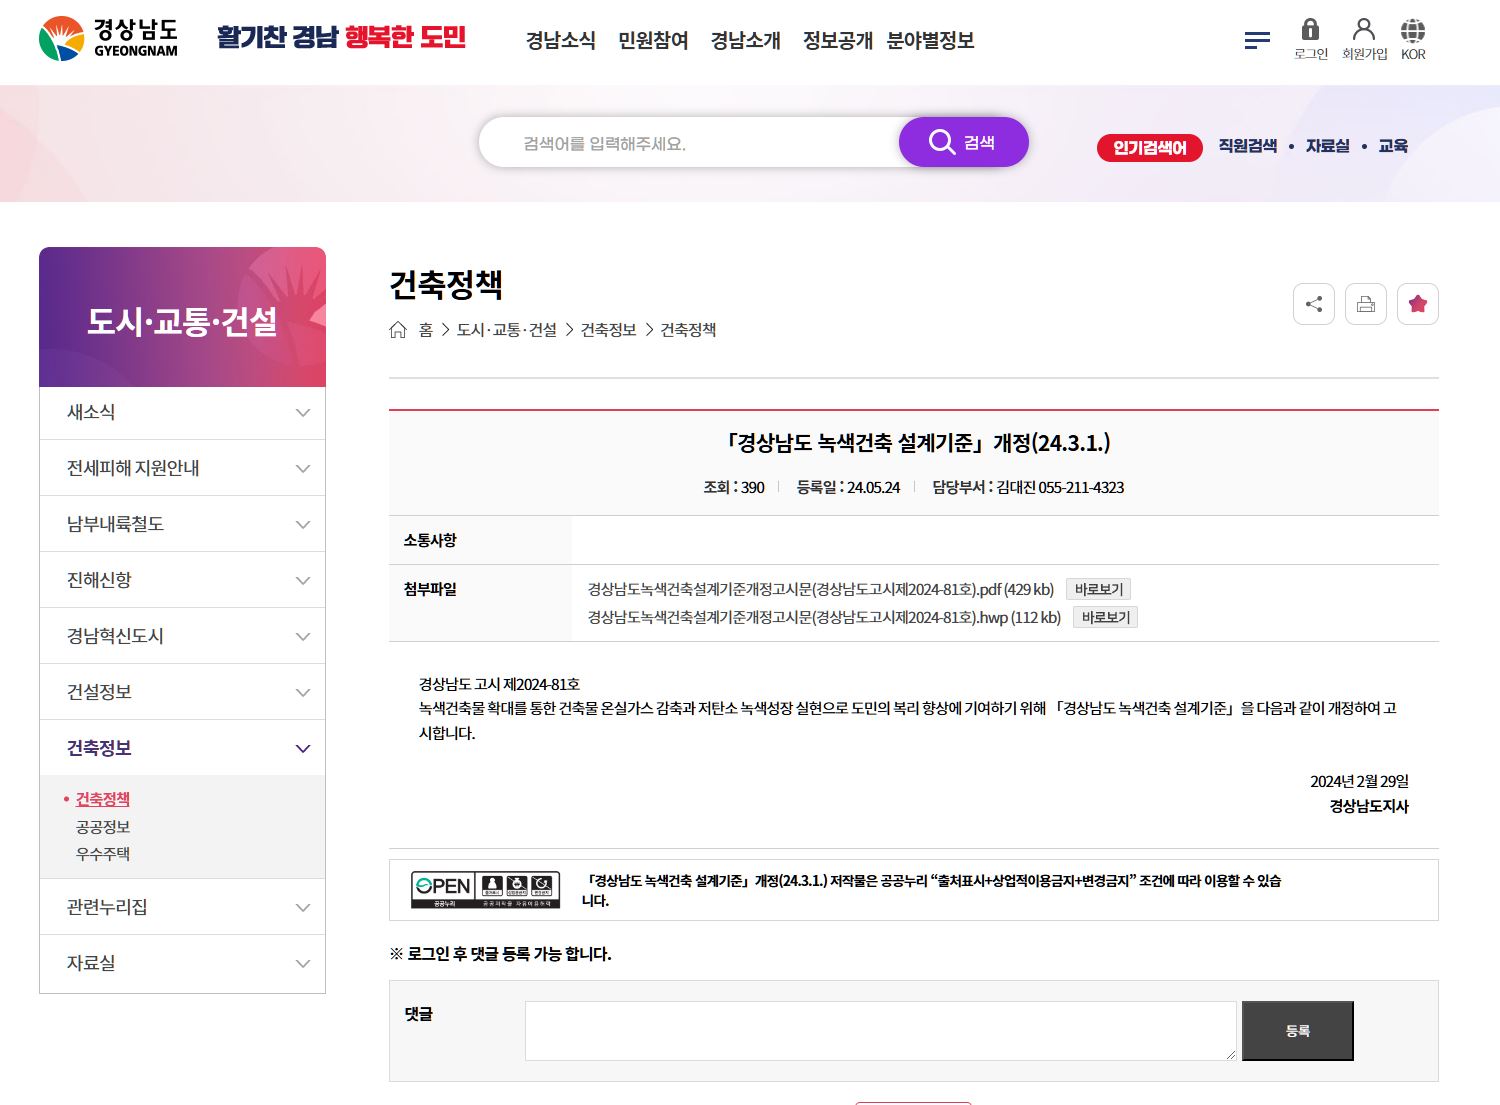Click the 로그인 lock icon
This screenshot has width=1500, height=1105.
(x=1310, y=30)
